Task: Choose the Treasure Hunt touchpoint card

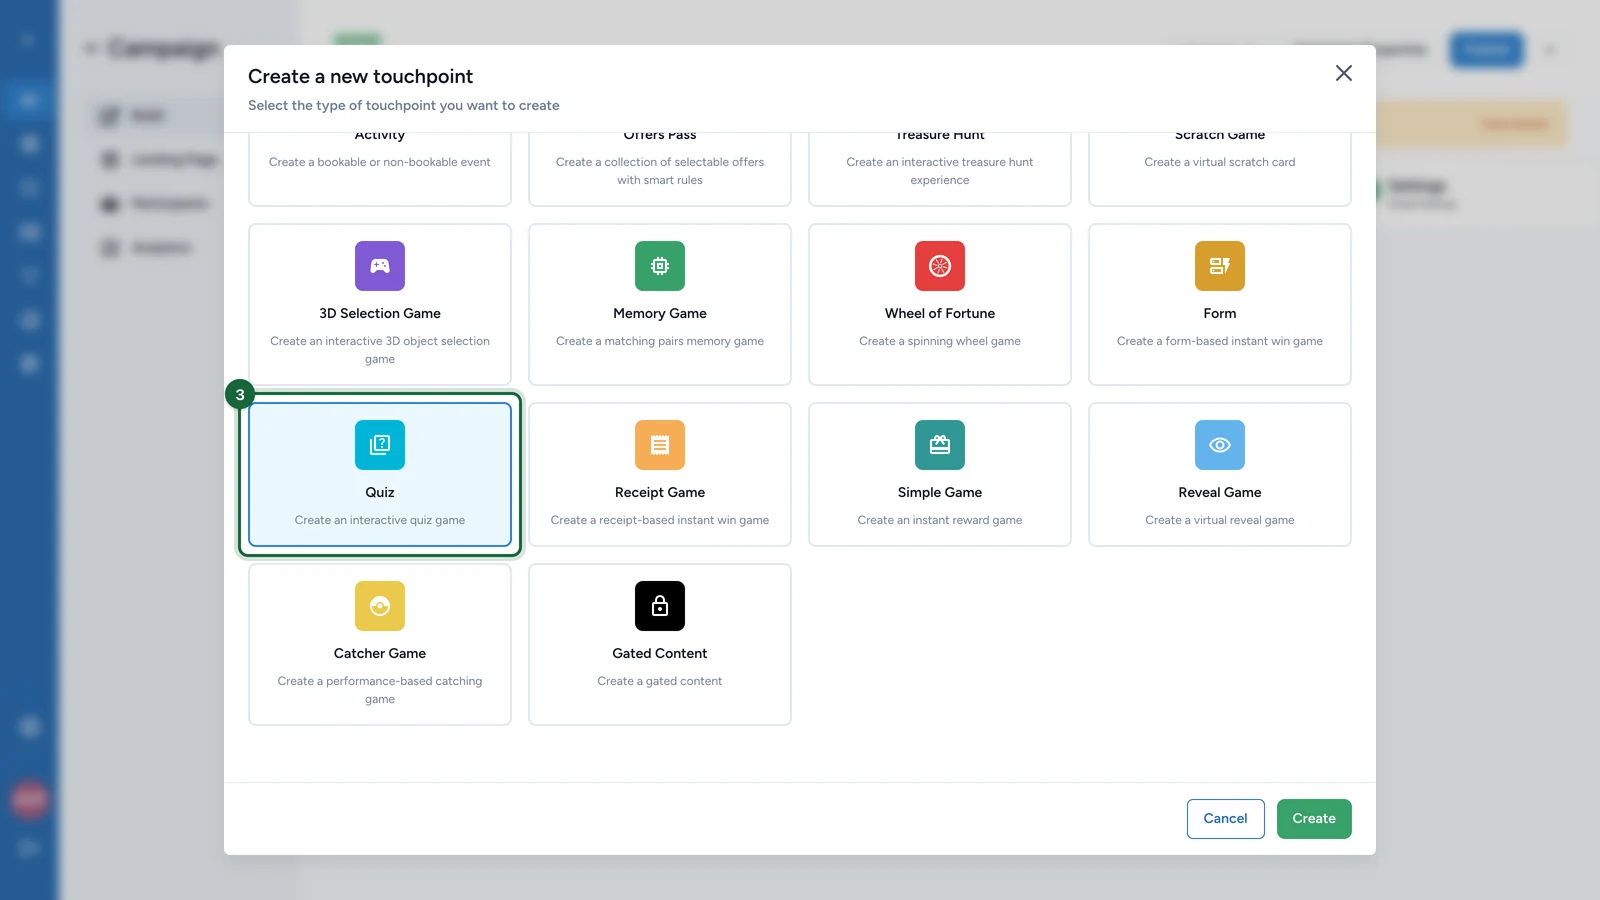Action: [940, 168]
